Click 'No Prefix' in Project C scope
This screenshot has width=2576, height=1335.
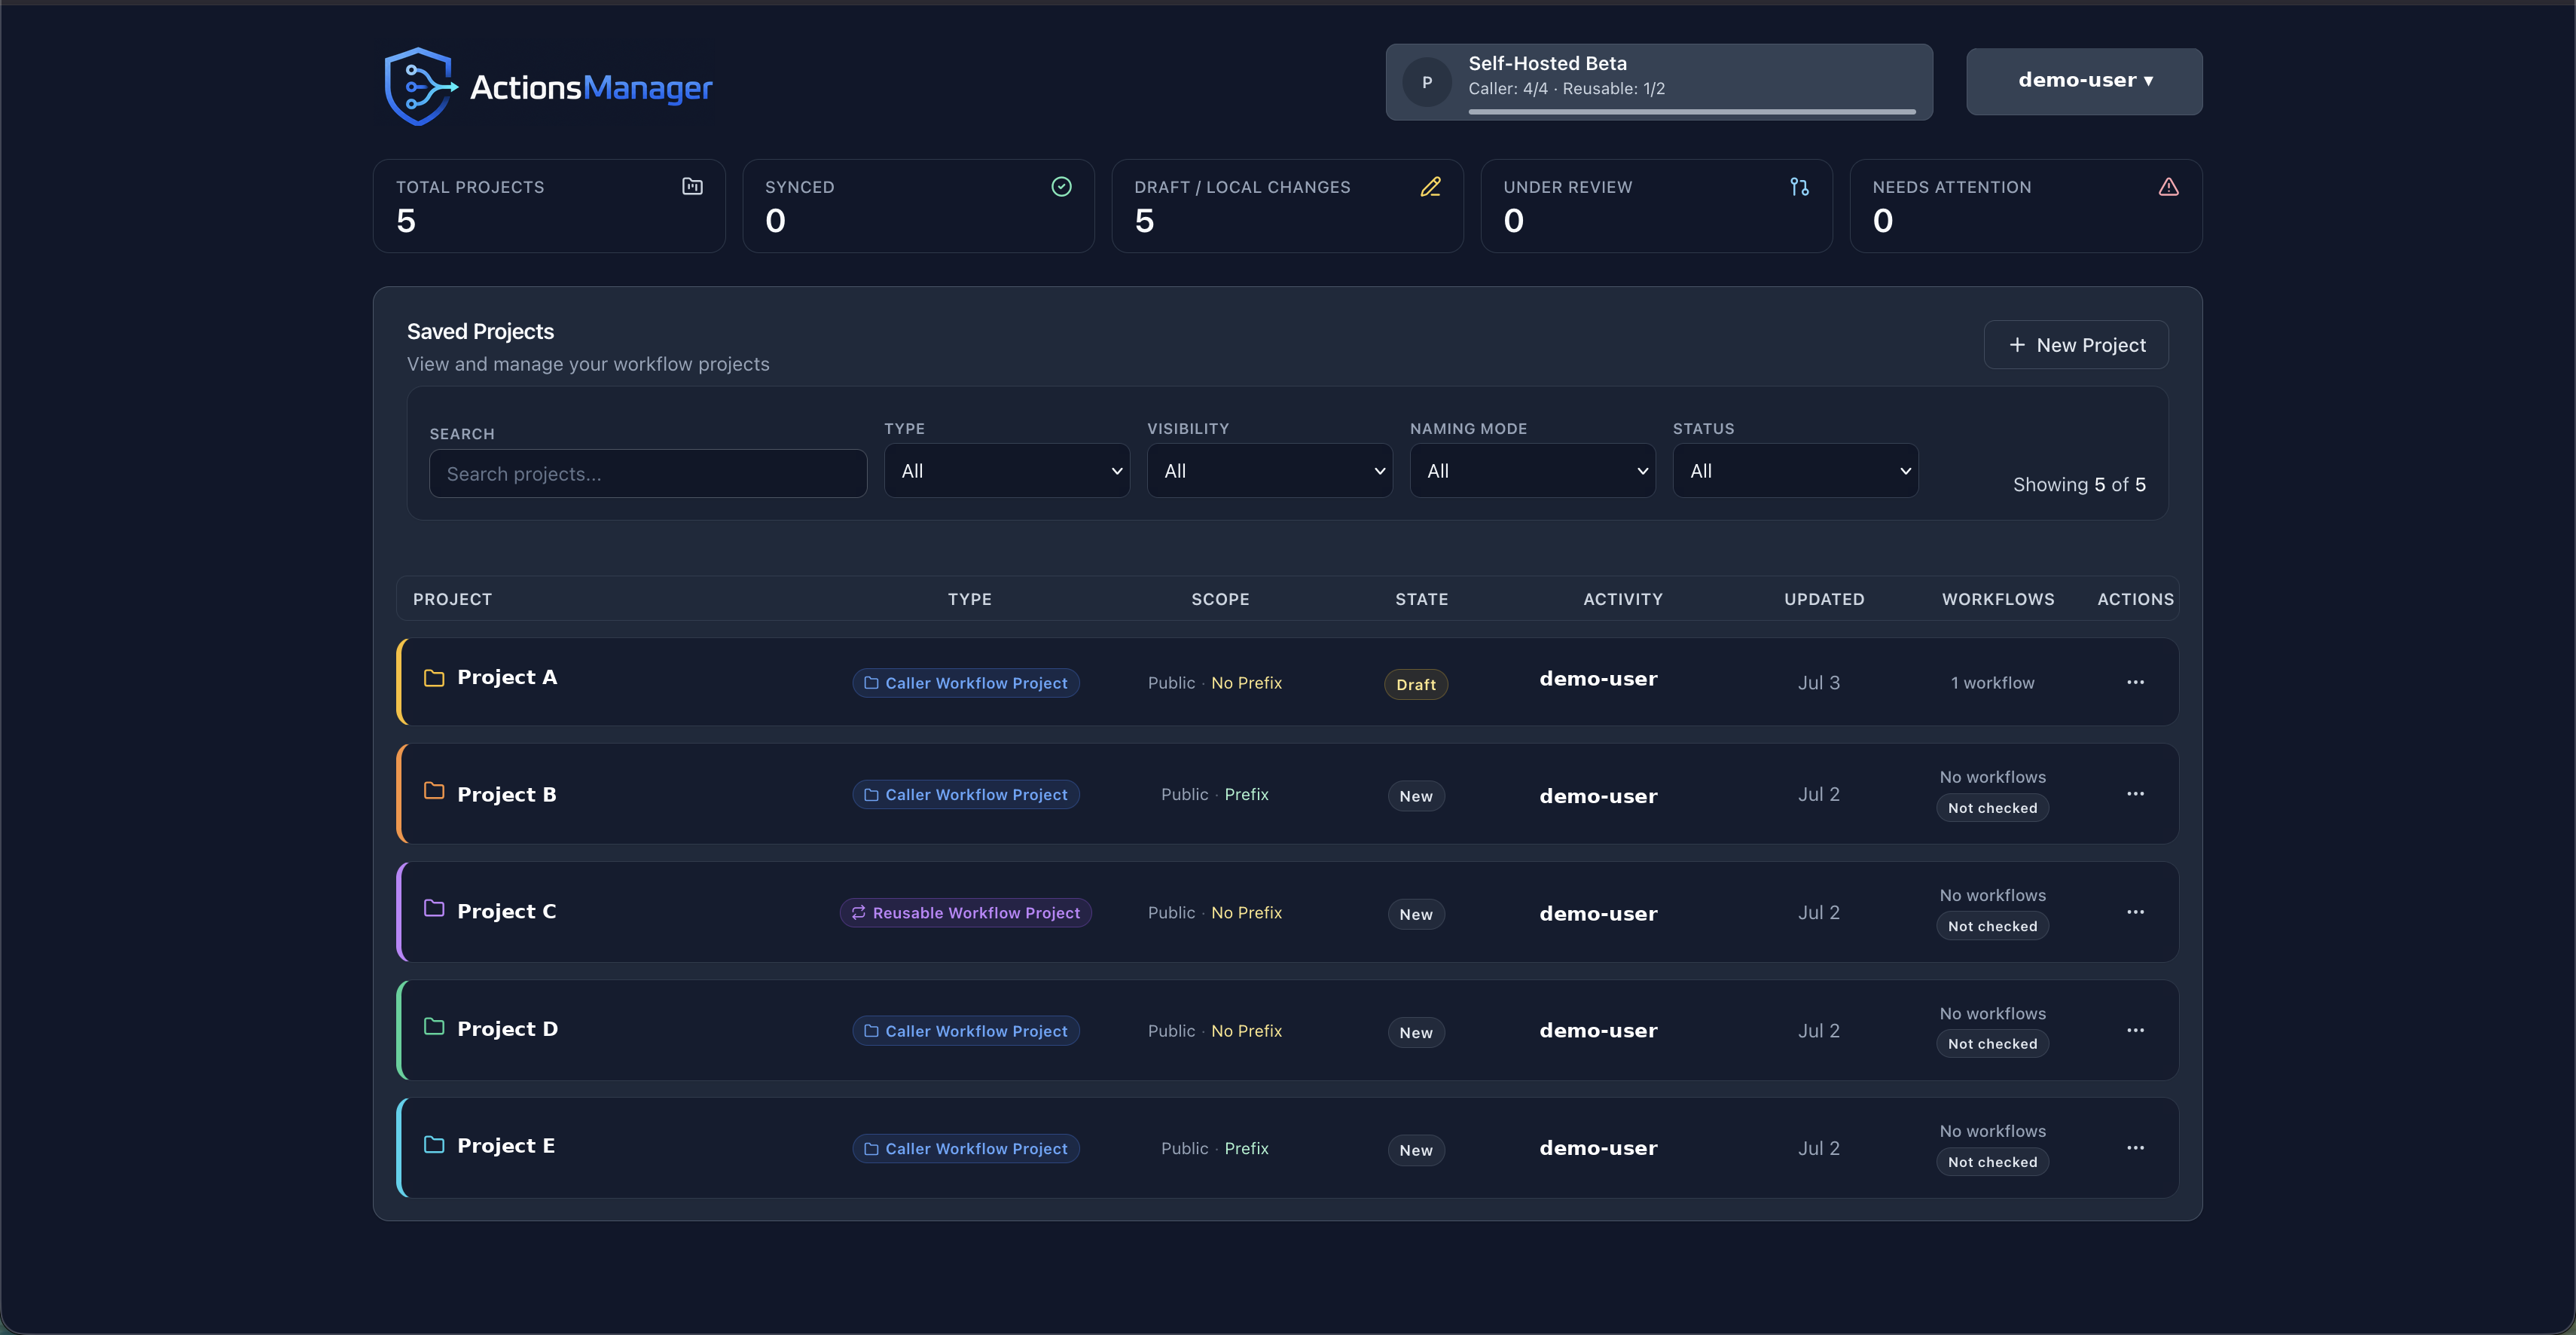pyautogui.click(x=1246, y=913)
